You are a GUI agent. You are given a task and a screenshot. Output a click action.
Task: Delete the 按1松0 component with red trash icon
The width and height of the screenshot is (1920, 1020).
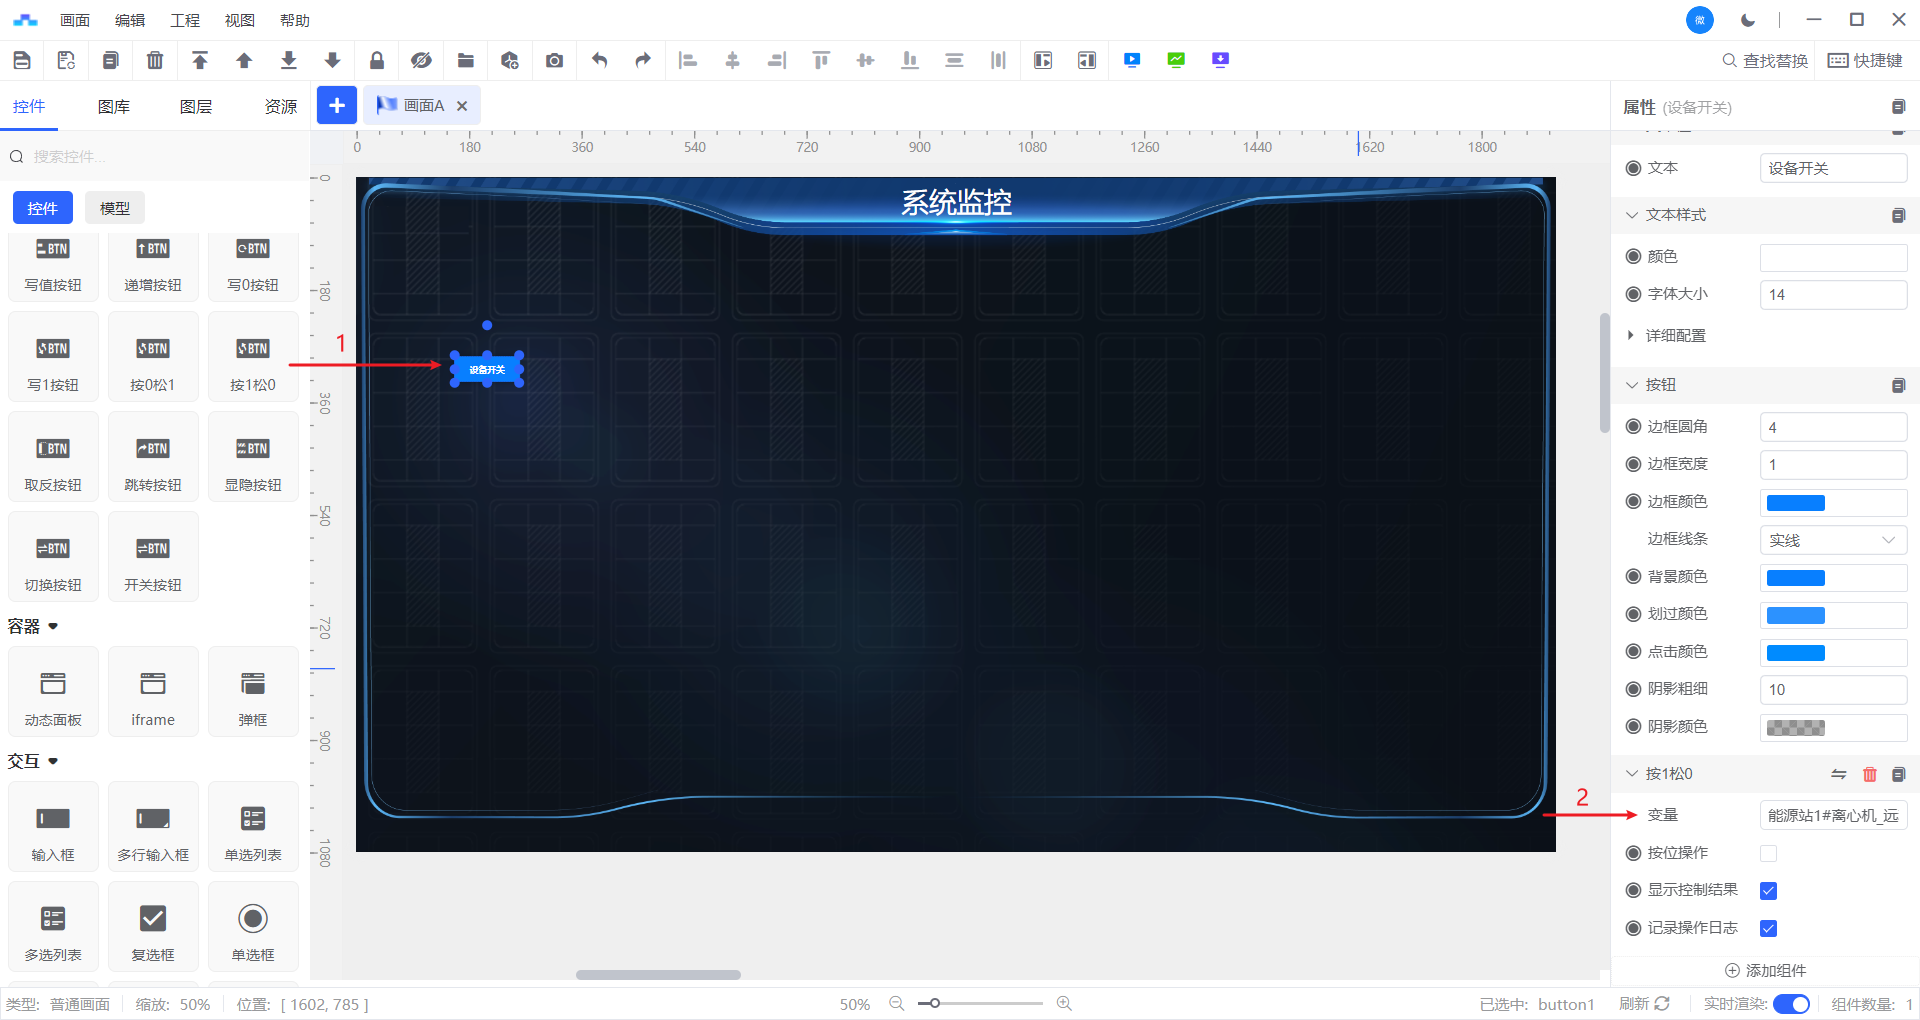(1869, 774)
